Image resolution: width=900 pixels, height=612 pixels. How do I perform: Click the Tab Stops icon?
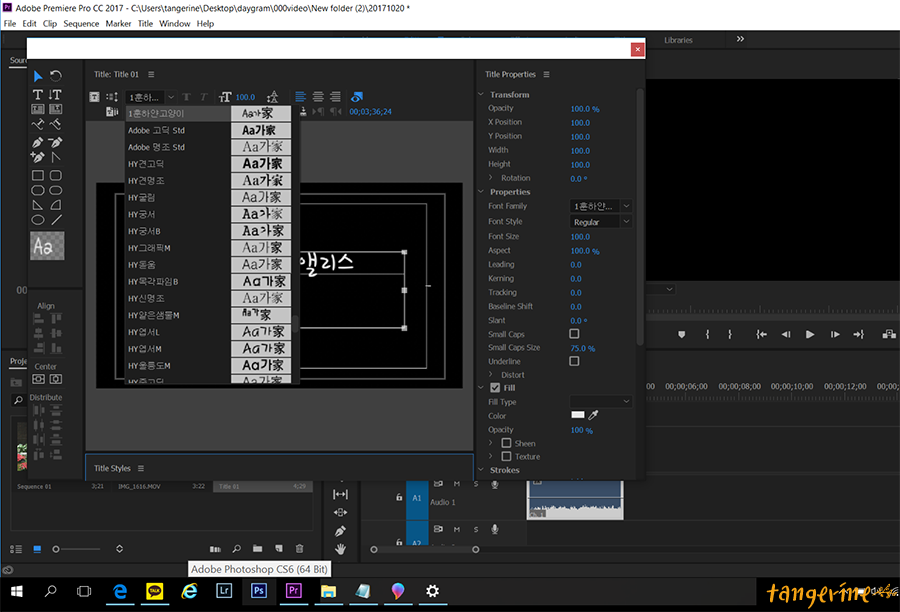[x=303, y=111]
